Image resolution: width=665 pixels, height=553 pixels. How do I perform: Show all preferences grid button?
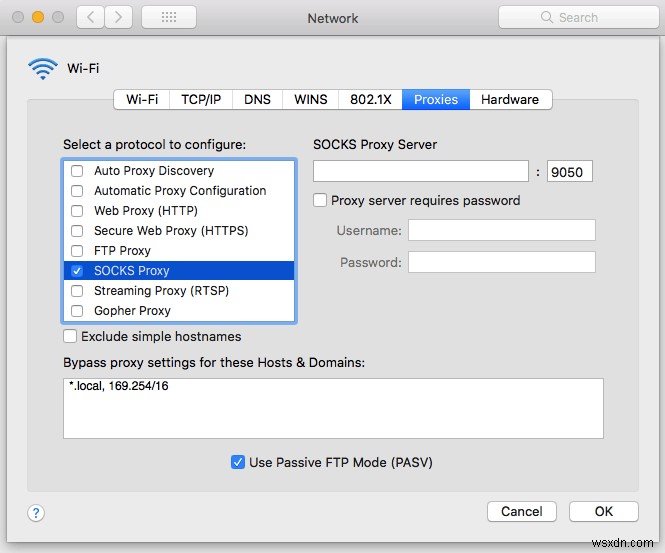coord(169,17)
